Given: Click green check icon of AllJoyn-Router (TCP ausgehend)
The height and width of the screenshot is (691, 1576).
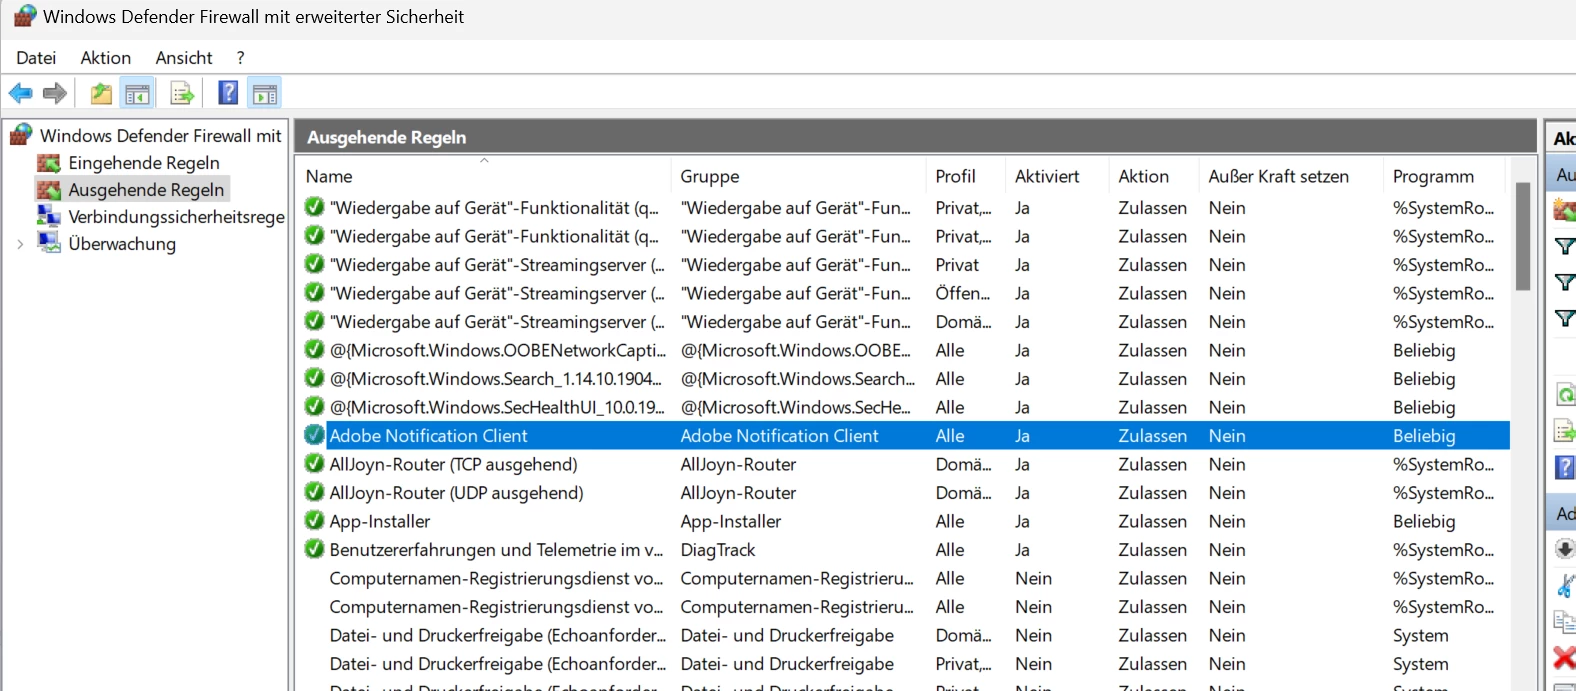Looking at the screenshot, I should pos(314,464).
